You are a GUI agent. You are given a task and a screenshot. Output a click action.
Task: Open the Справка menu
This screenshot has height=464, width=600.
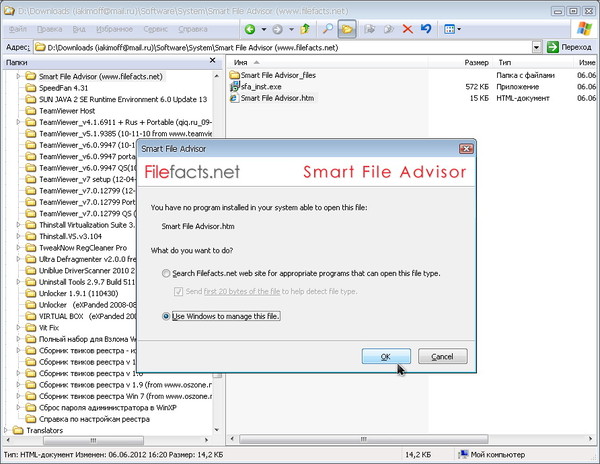tap(192, 29)
